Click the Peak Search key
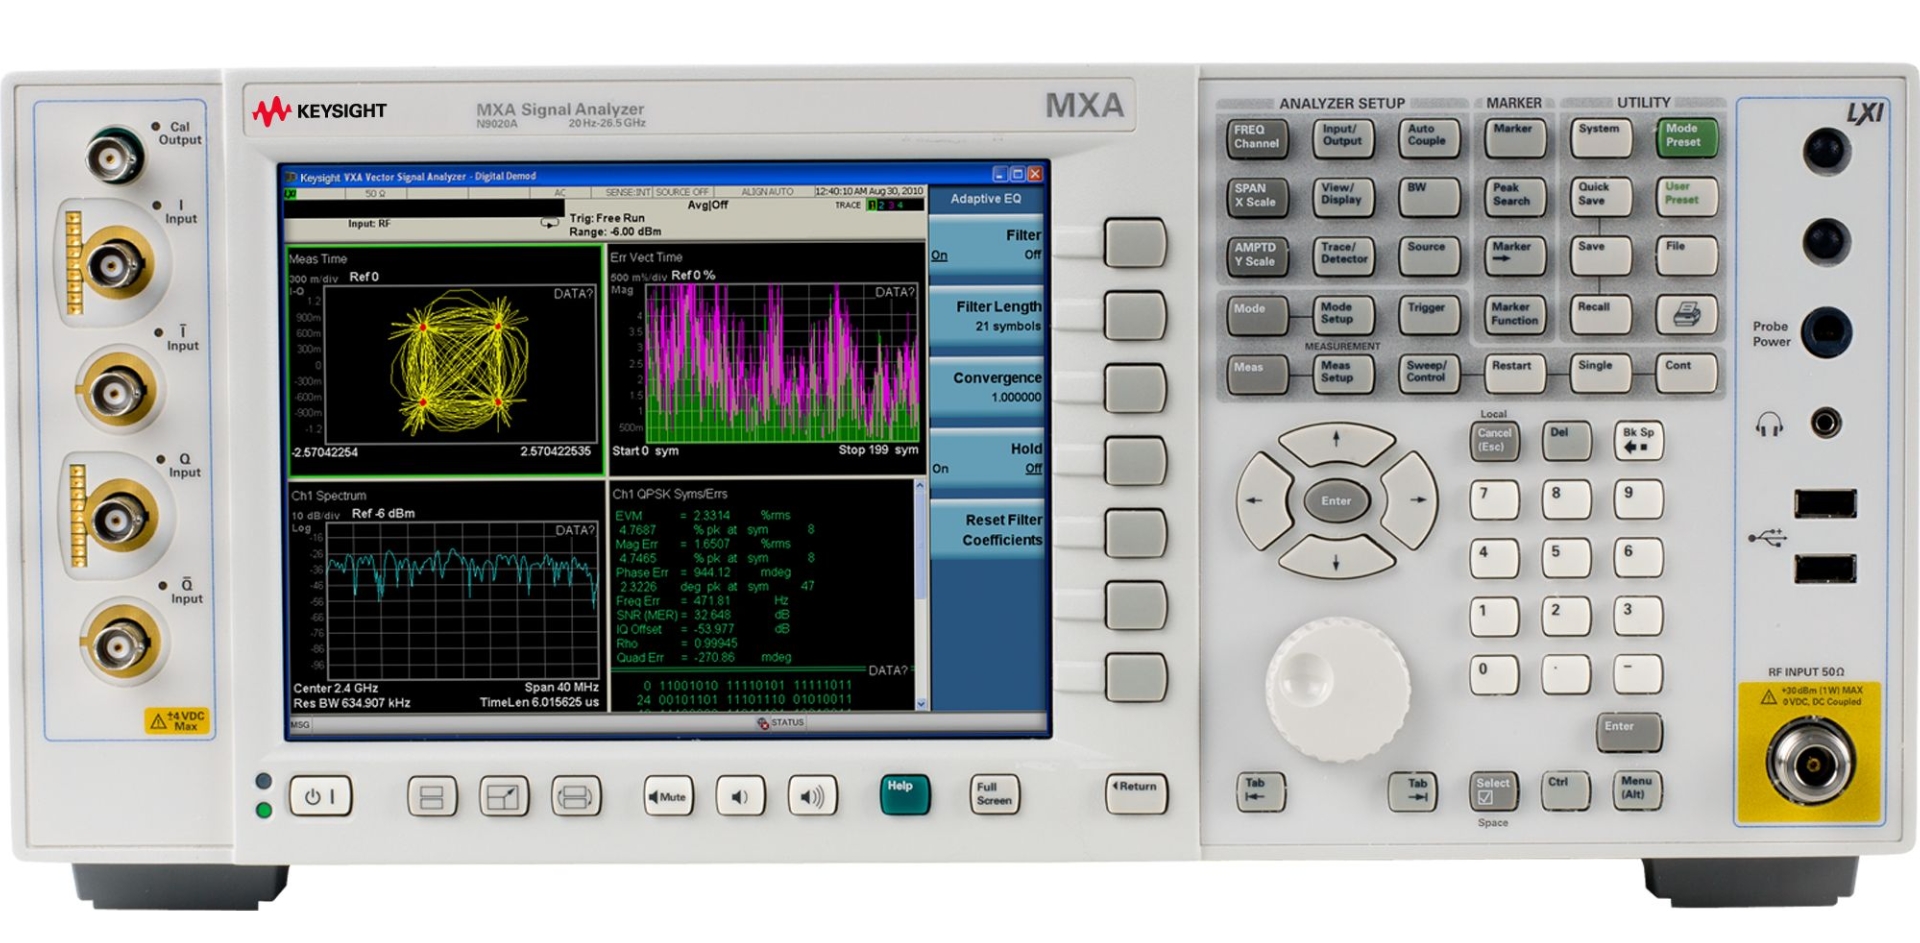The image size is (1920, 943). 1513,198
